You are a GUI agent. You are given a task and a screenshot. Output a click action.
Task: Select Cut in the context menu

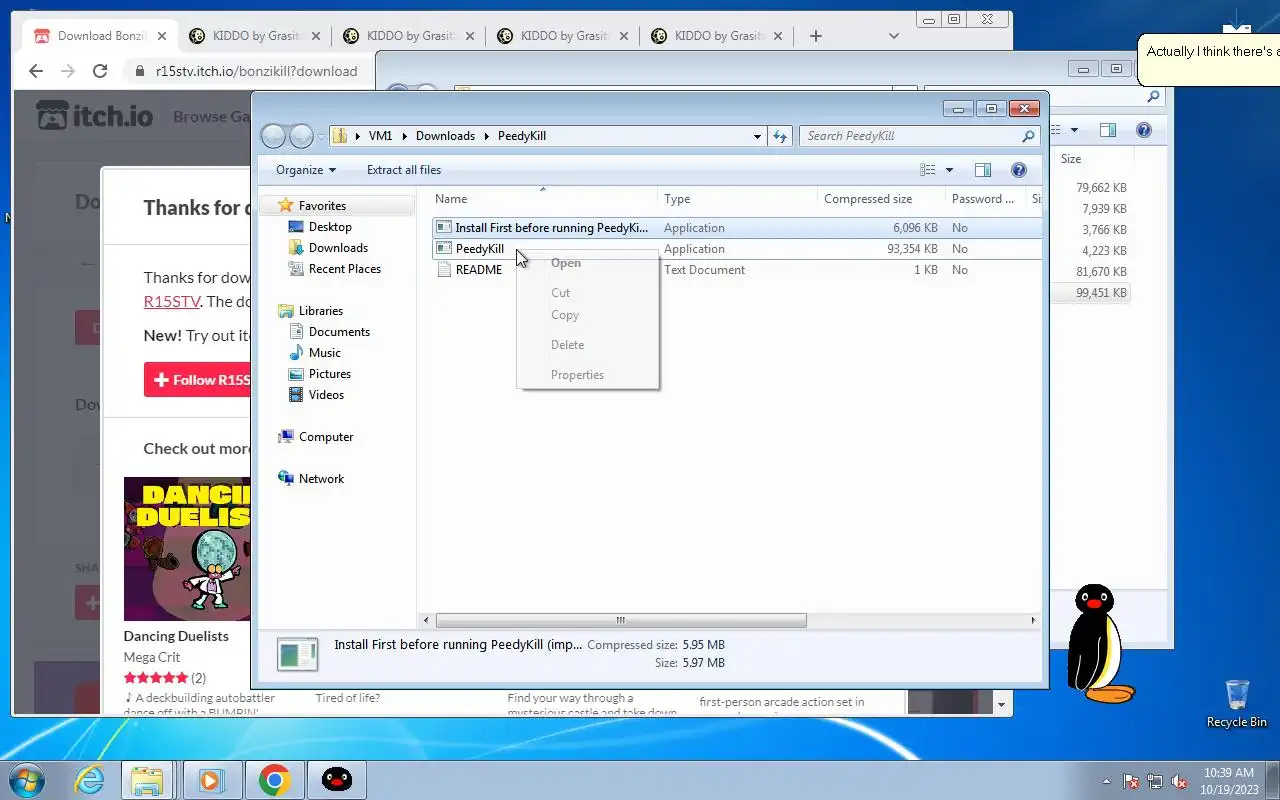[x=561, y=293]
